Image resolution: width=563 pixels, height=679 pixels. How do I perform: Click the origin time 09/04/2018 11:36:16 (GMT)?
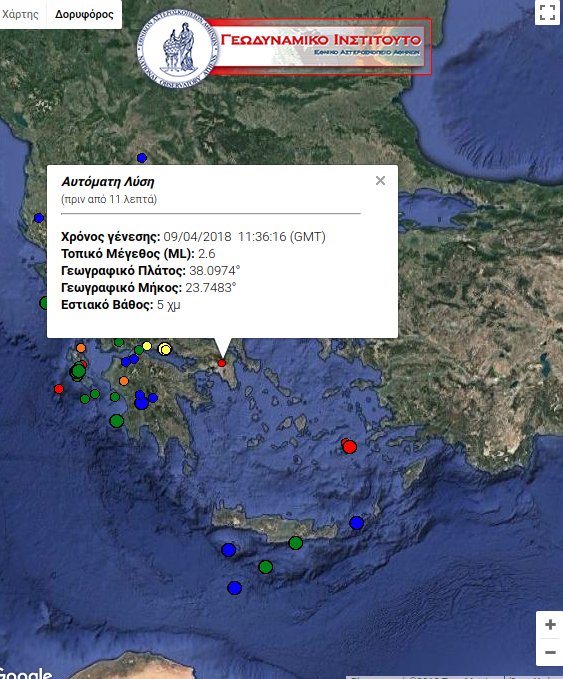[x=245, y=236]
